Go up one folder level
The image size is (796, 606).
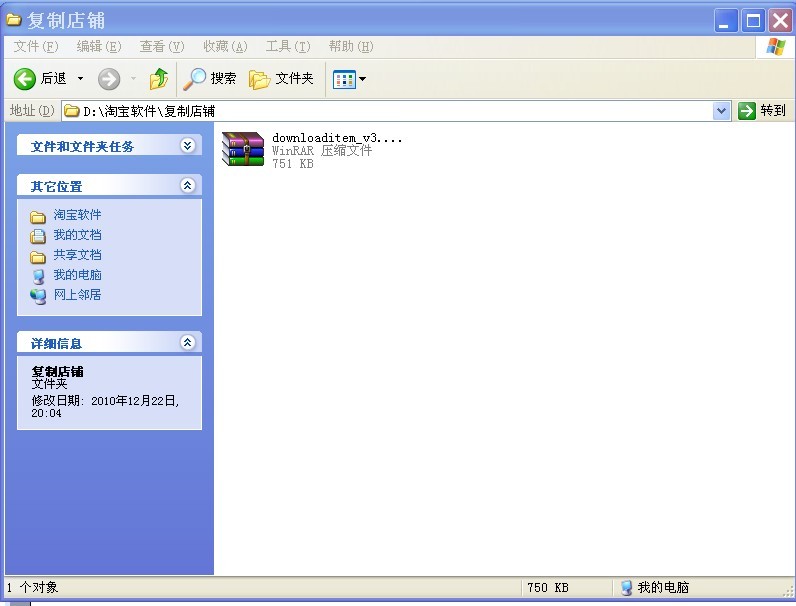pos(159,79)
